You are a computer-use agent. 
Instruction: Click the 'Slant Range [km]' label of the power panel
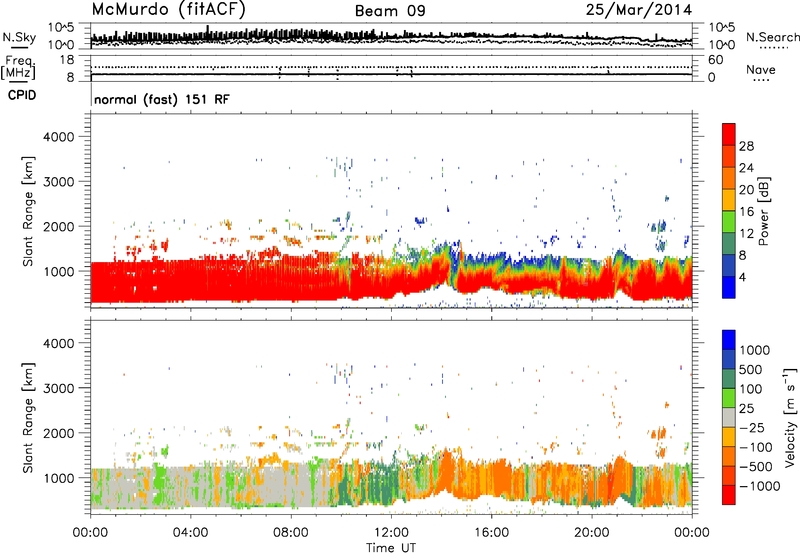(x=28, y=211)
